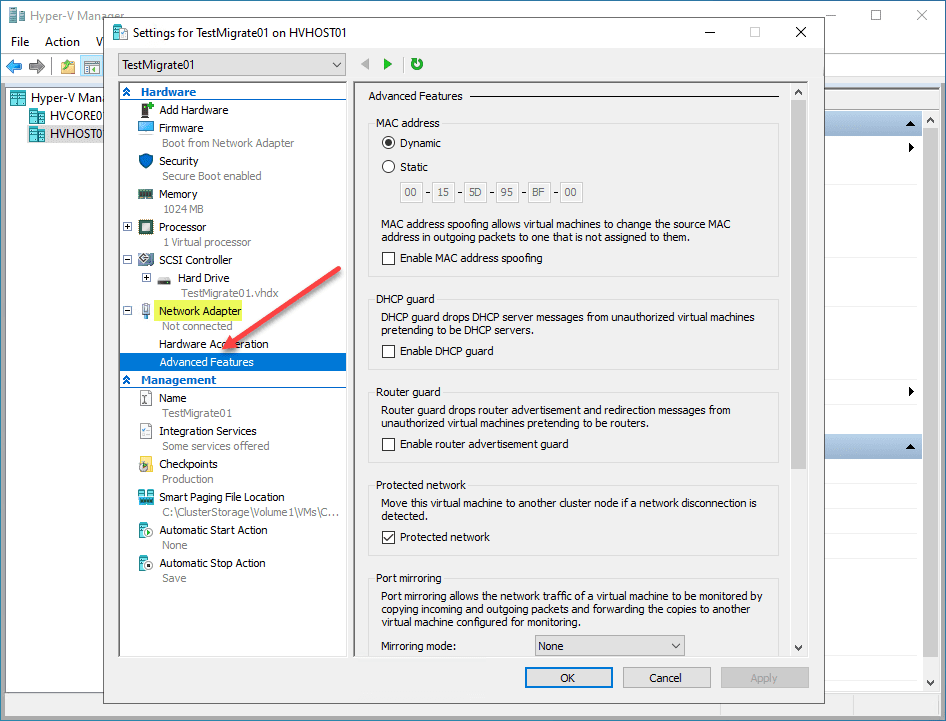This screenshot has height=721, width=946.
Task: Uncheck the Protected network checkbox
Action: [389, 537]
